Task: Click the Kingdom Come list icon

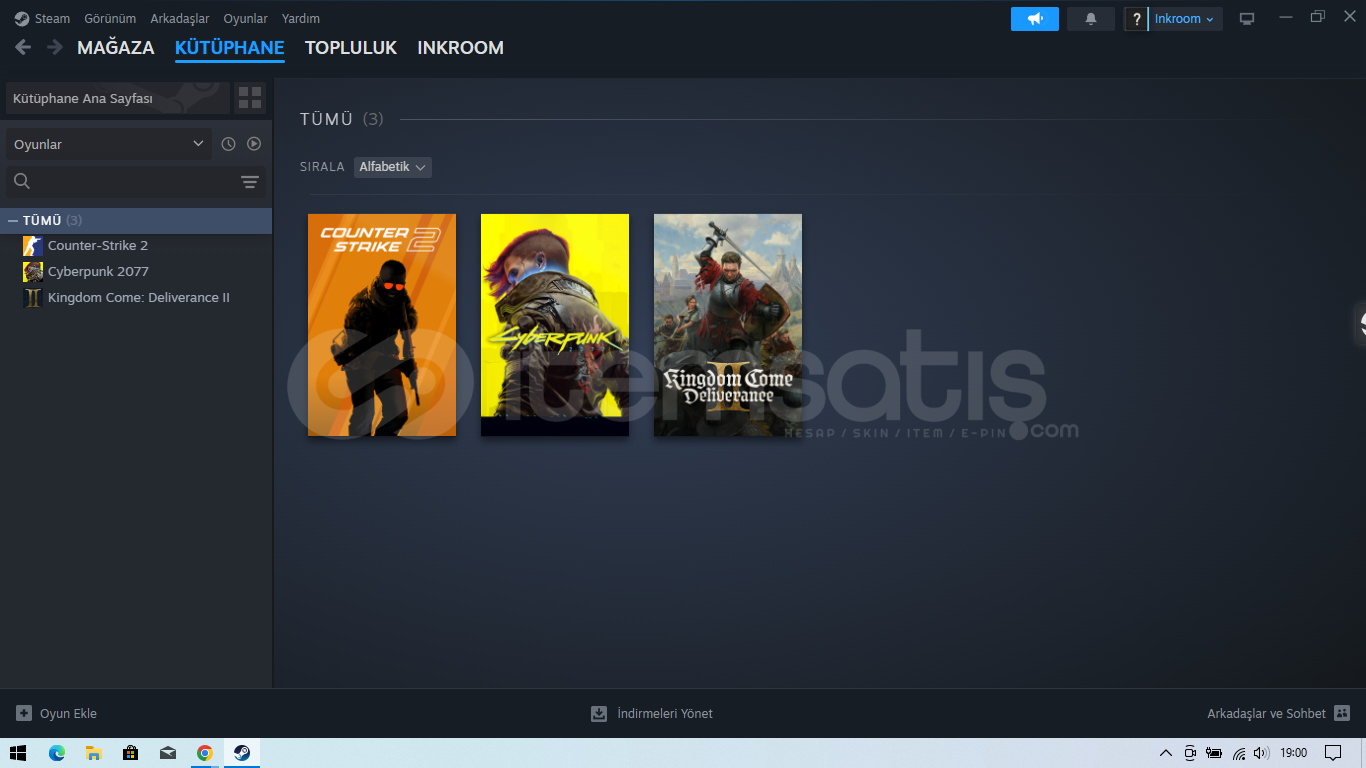Action: click(33, 298)
